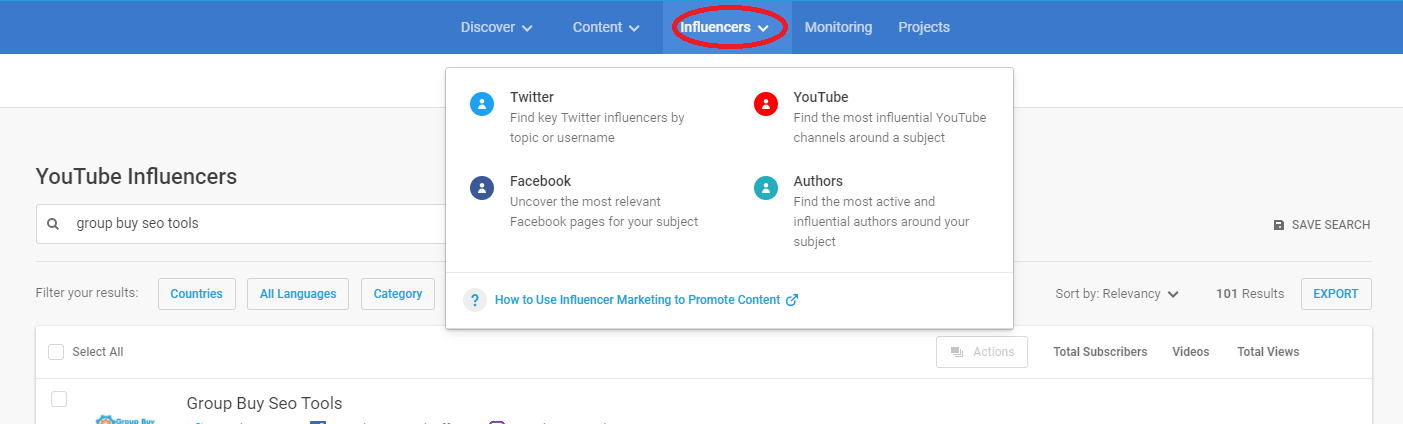Click the Total Views column header

click(1268, 352)
